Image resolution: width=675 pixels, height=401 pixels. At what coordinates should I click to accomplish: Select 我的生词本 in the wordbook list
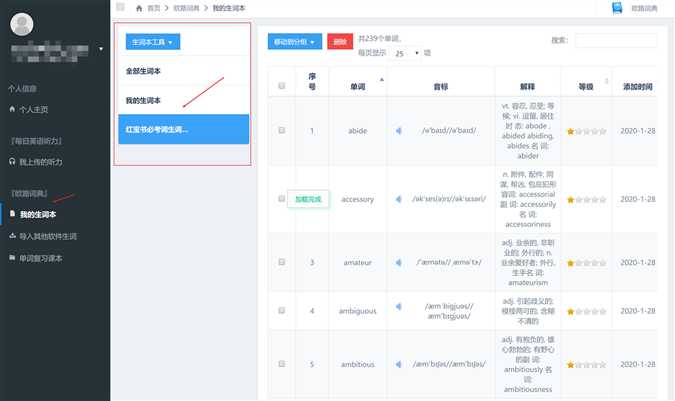tap(143, 101)
